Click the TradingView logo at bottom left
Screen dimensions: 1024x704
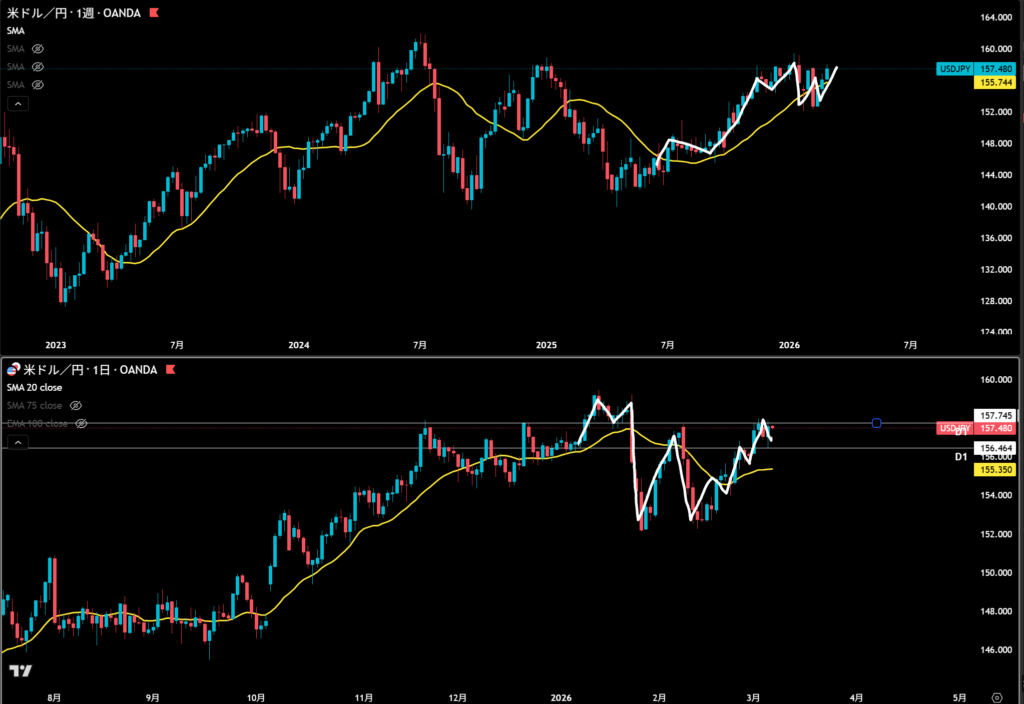pos(19,671)
